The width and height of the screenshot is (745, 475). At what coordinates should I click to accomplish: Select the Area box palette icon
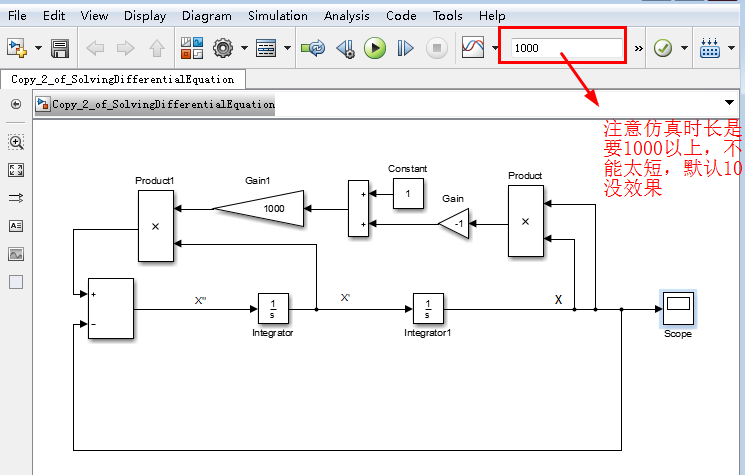(x=16, y=282)
